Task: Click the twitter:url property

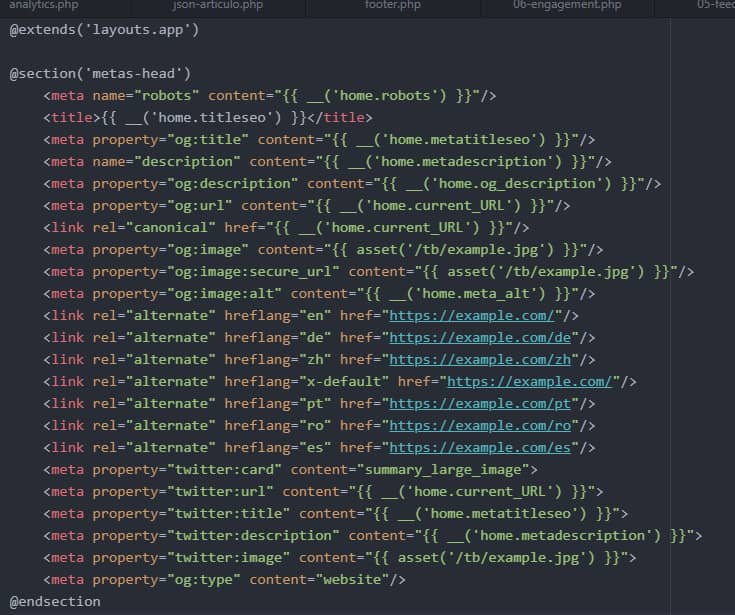Action: coord(183,492)
